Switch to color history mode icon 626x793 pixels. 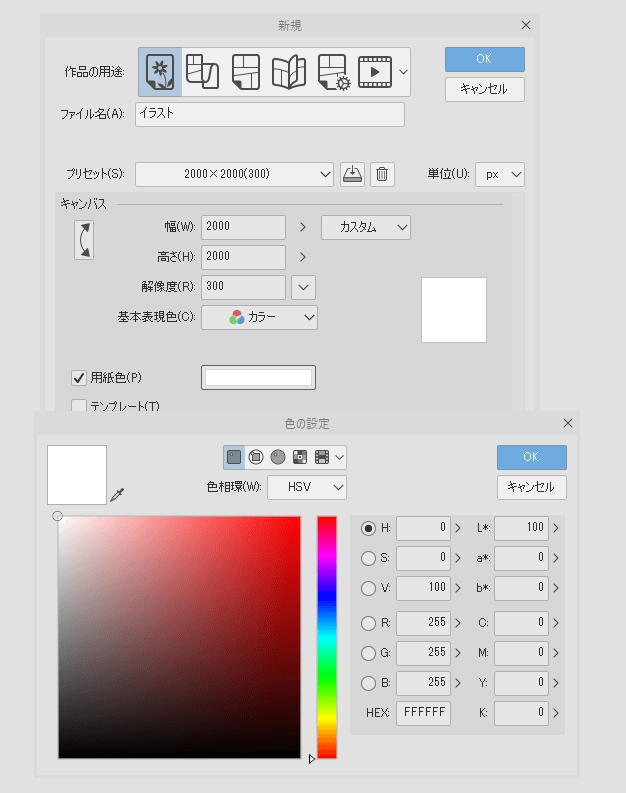[322, 457]
